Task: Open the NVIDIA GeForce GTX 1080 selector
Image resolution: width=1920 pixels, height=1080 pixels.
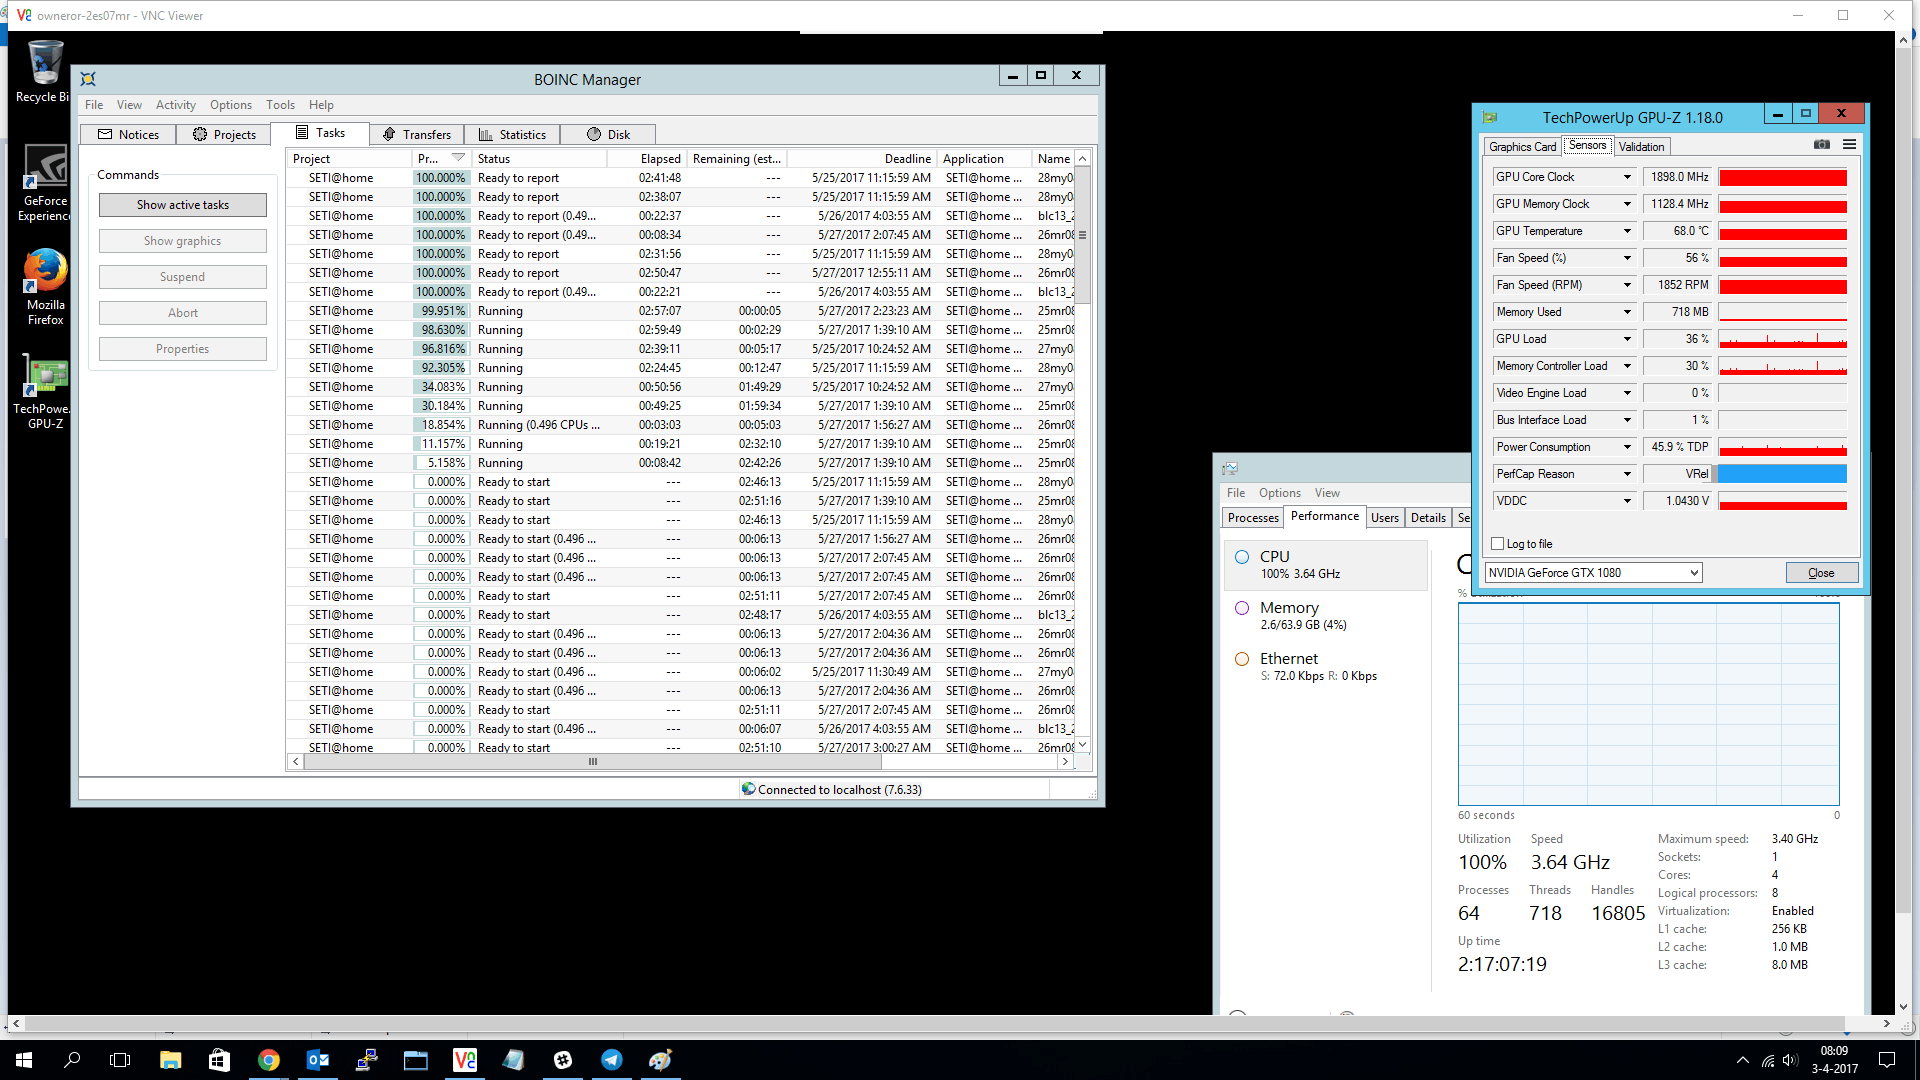Action: [x=1592, y=573]
